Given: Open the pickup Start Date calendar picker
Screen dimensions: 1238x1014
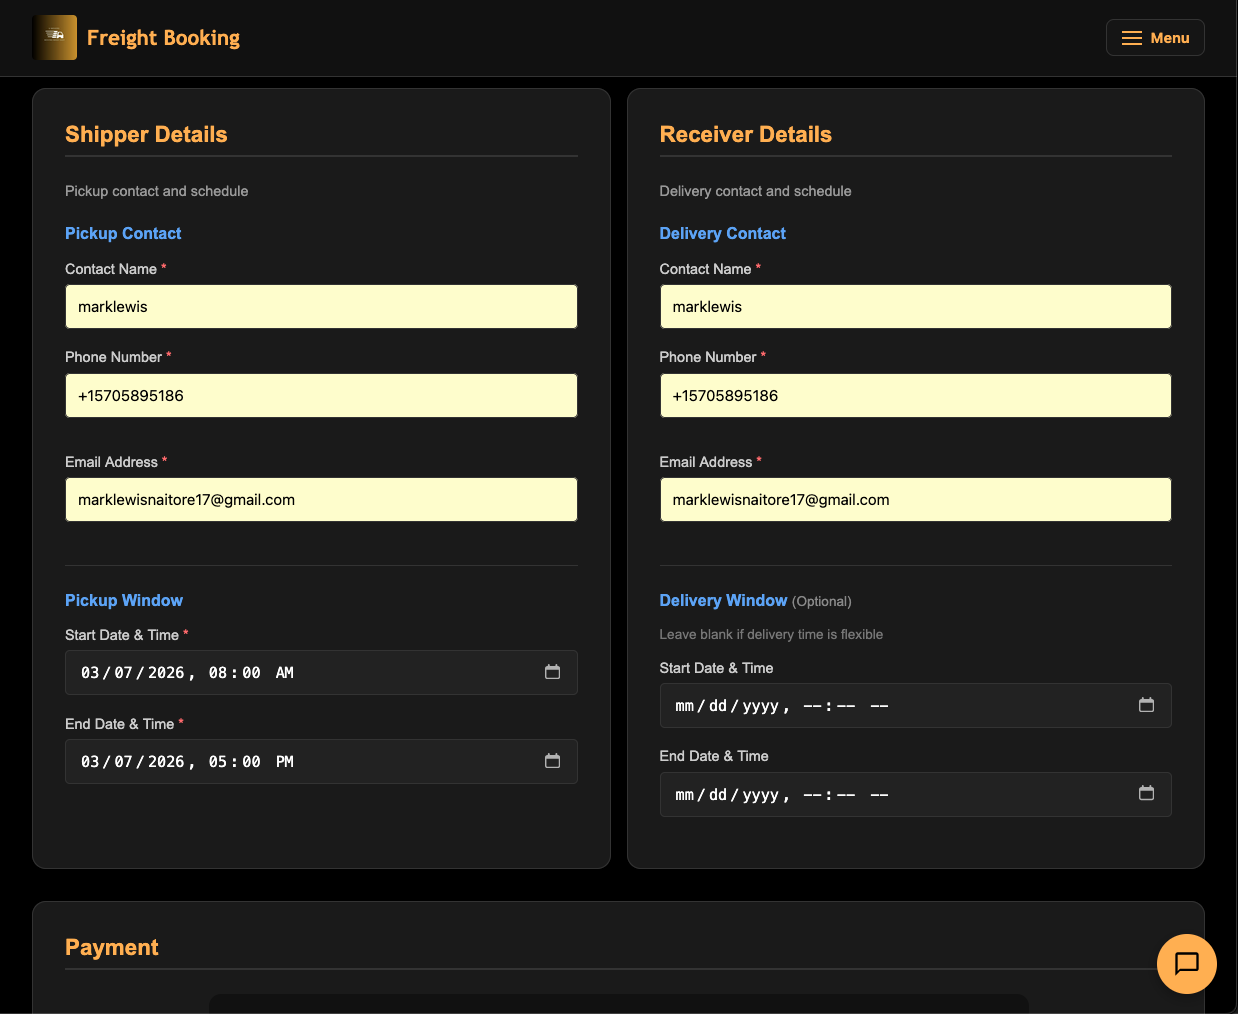Looking at the screenshot, I should (x=552, y=672).
